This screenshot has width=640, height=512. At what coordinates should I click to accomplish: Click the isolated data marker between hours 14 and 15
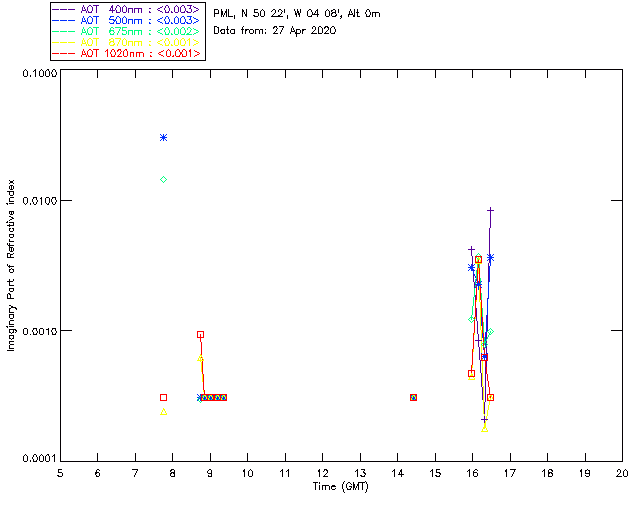click(x=413, y=398)
